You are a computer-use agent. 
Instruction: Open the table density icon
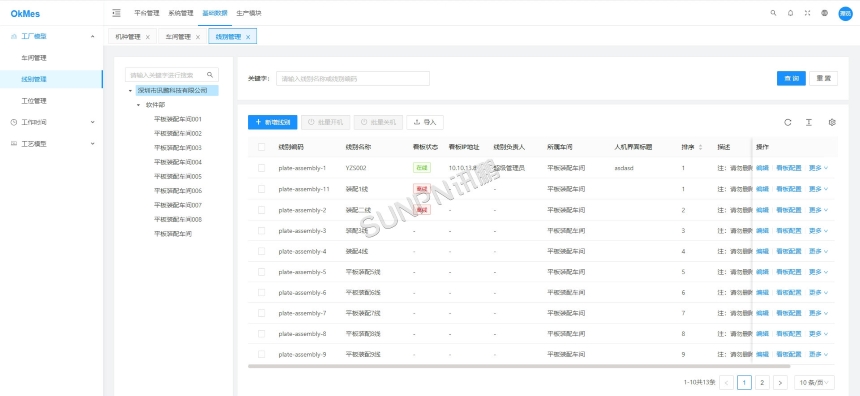(808, 122)
